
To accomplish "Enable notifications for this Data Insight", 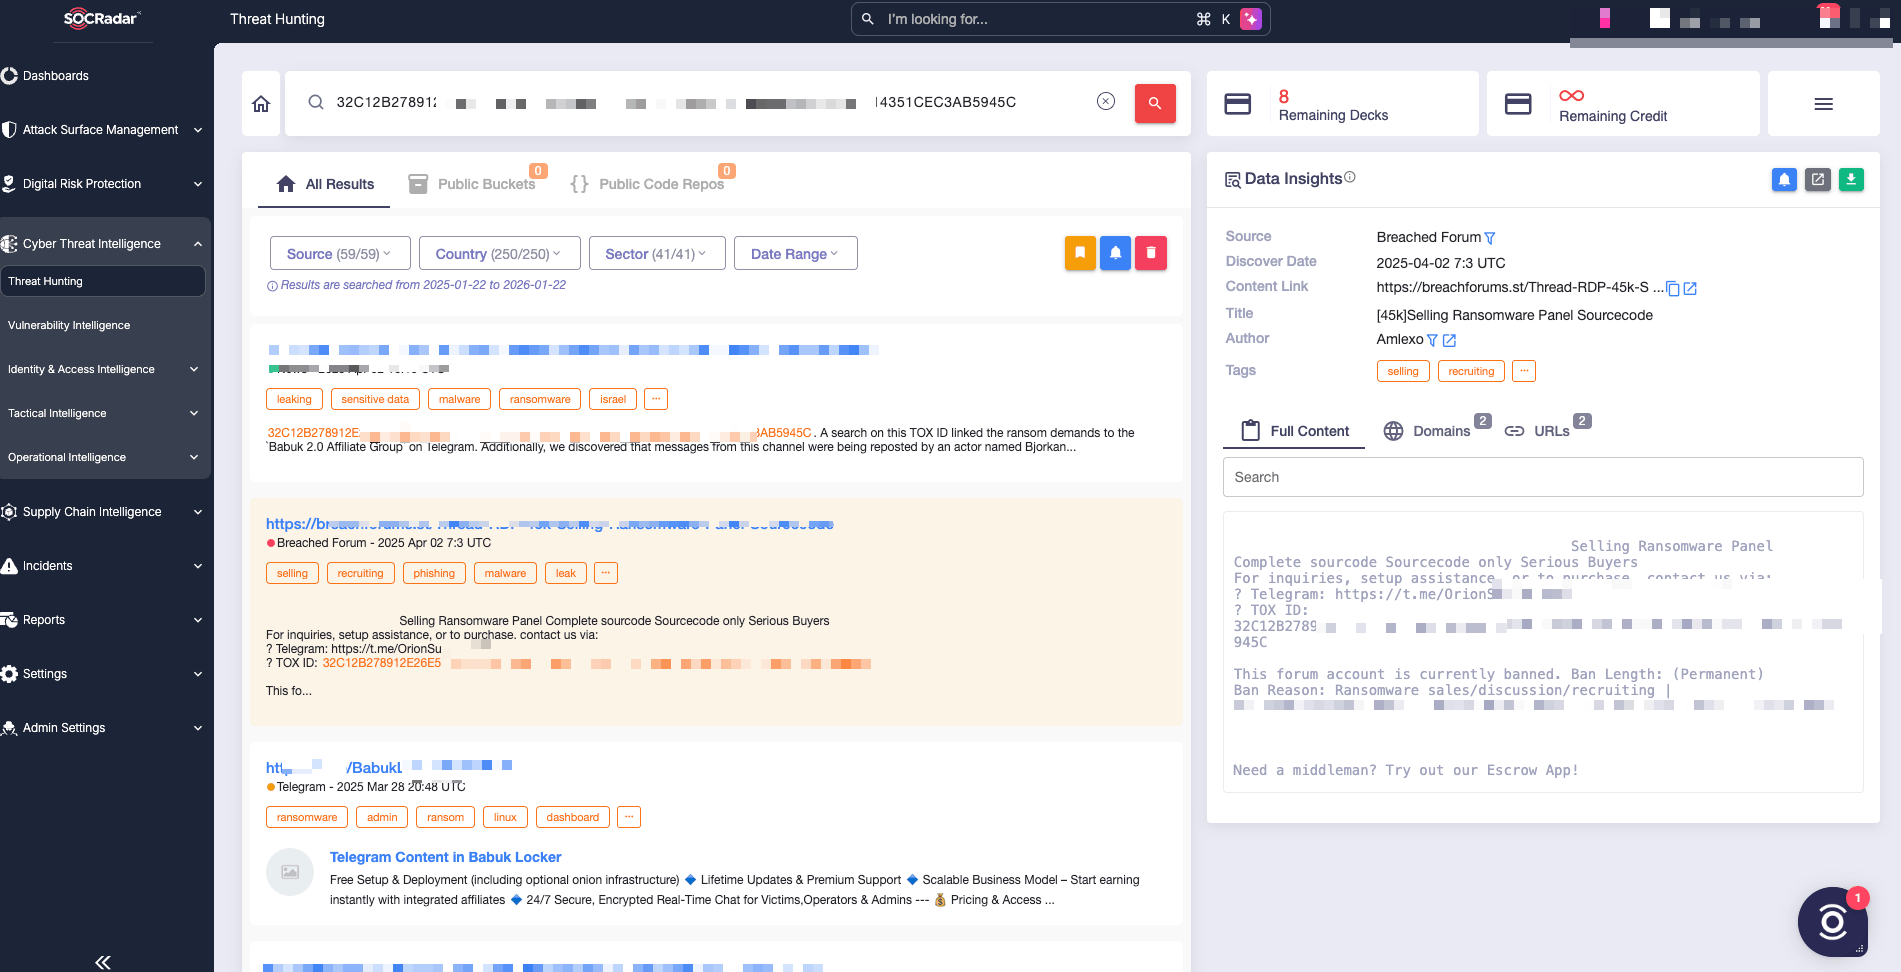I will pyautogui.click(x=1784, y=179).
